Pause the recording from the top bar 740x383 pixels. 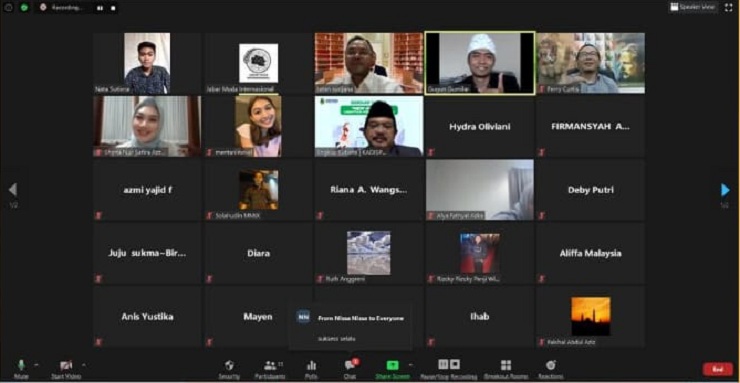coord(100,8)
